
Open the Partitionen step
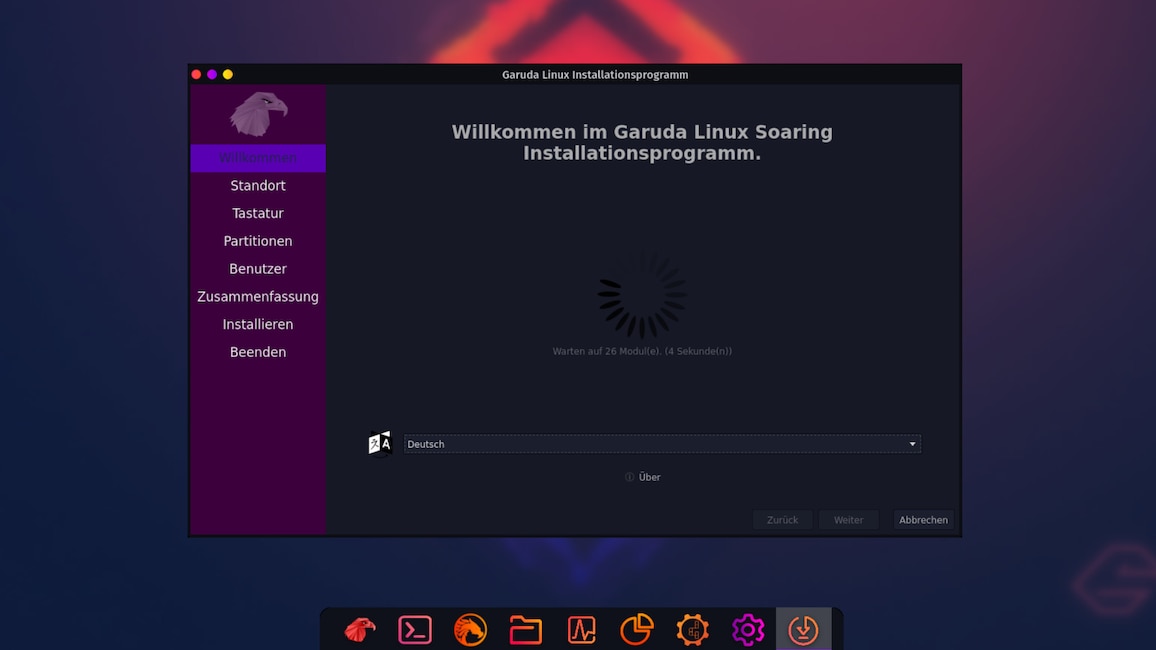coord(257,241)
